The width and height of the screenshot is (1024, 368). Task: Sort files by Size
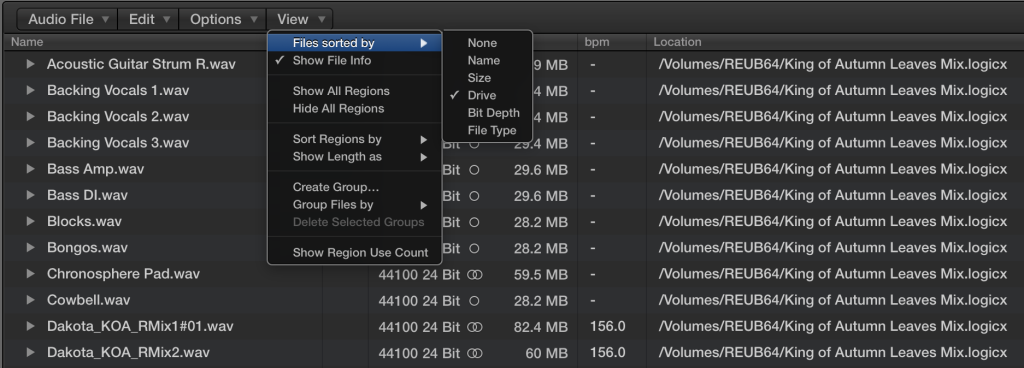[x=487, y=78]
